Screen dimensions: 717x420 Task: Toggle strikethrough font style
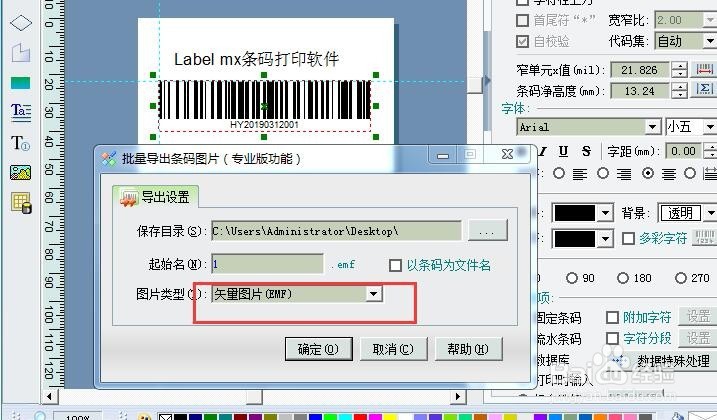[x=586, y=151]
